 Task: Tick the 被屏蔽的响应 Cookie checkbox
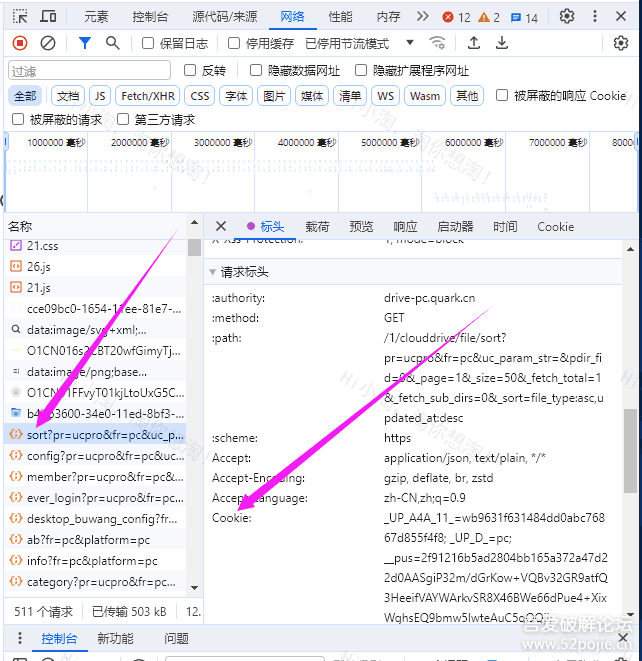[x=502, y=95]
